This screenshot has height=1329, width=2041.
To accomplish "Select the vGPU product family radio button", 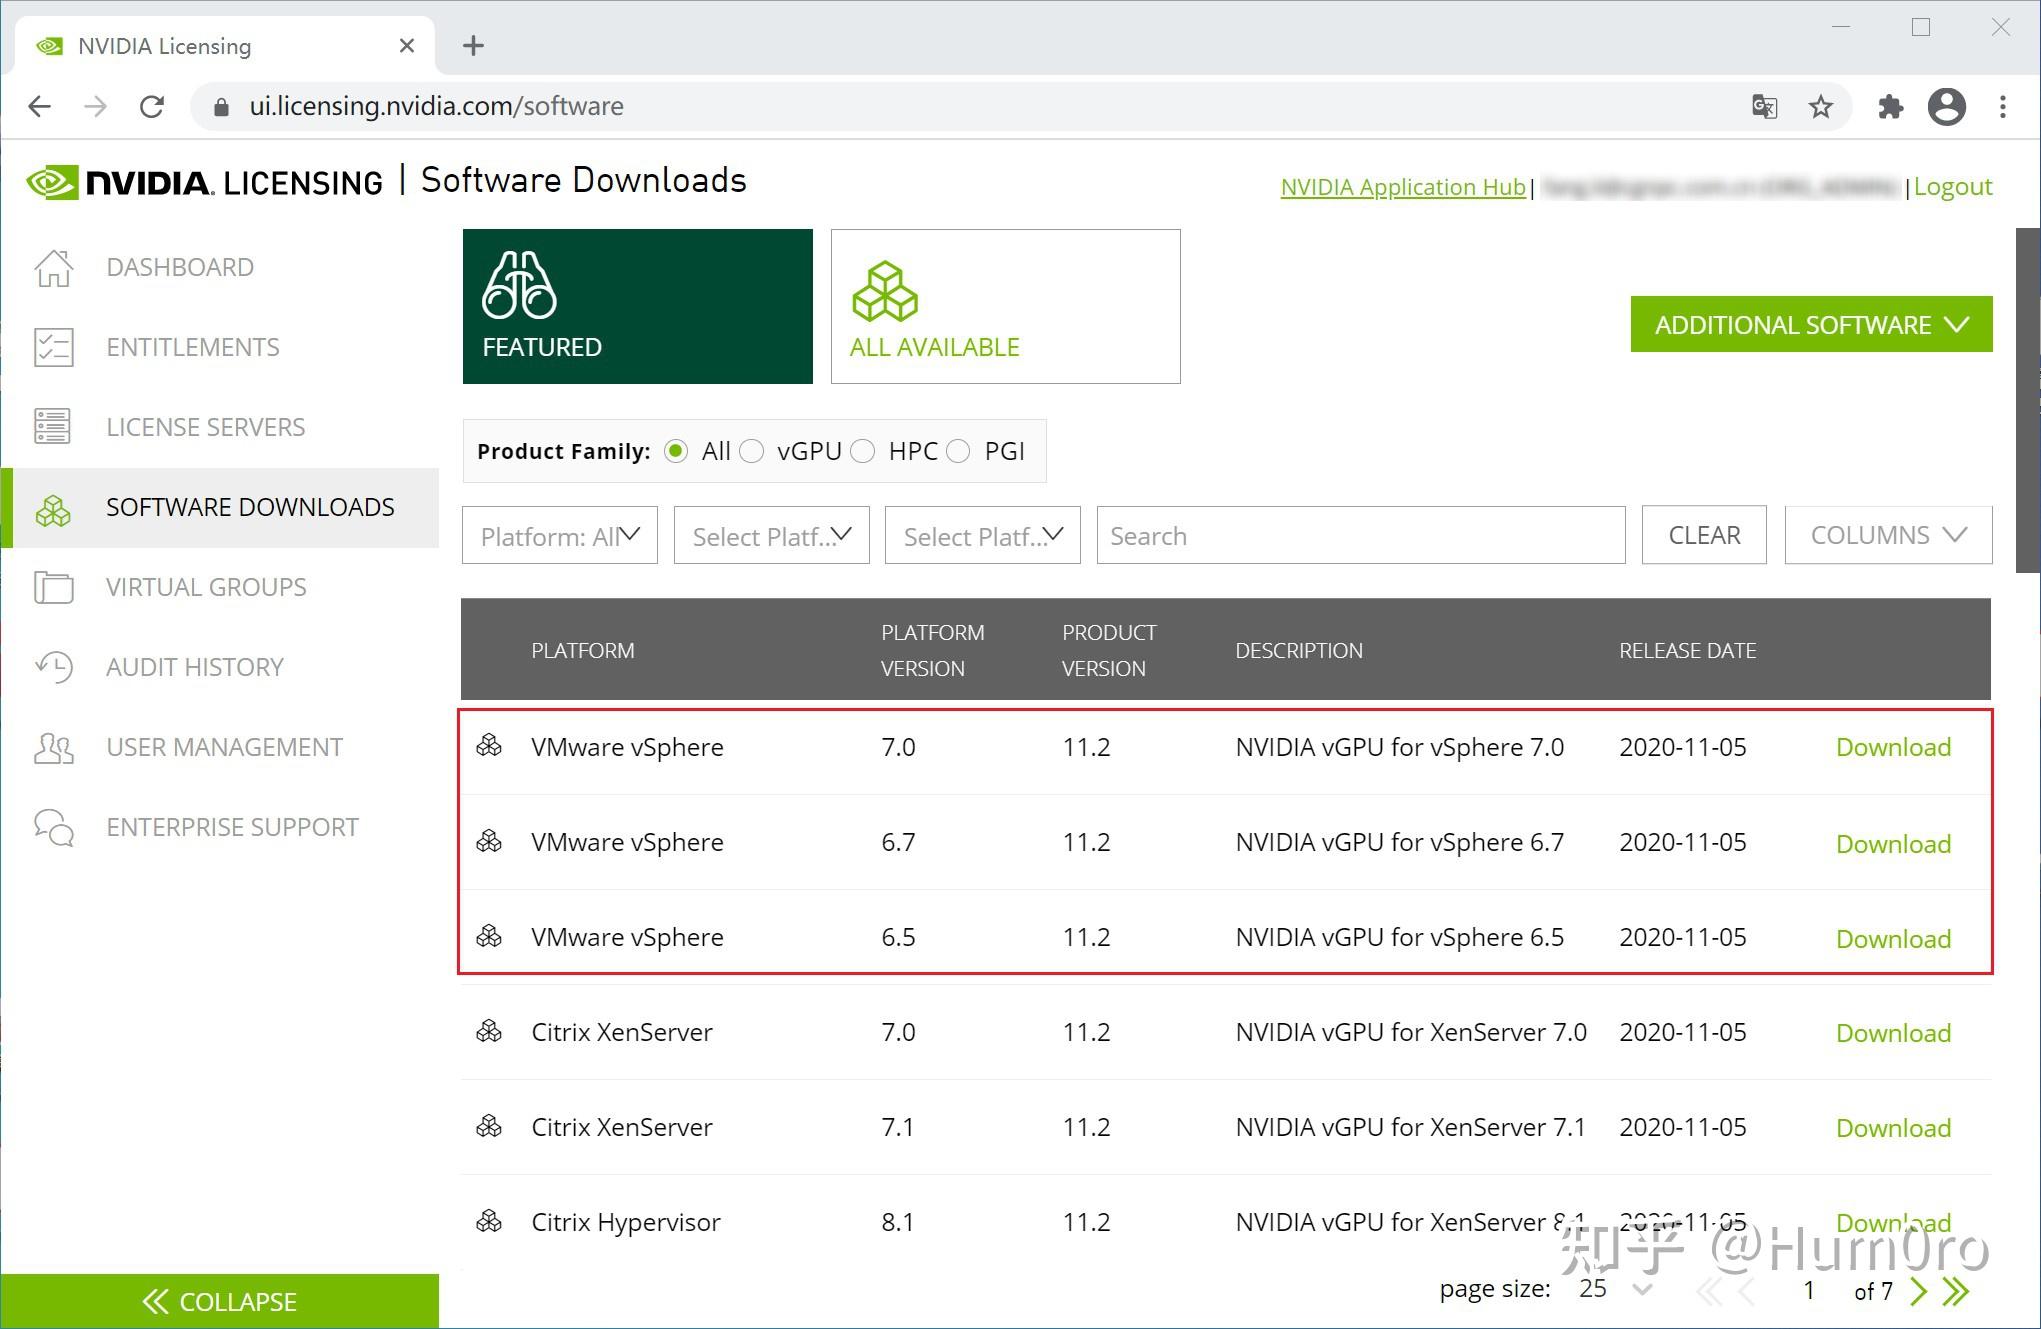I will [752, 451].
